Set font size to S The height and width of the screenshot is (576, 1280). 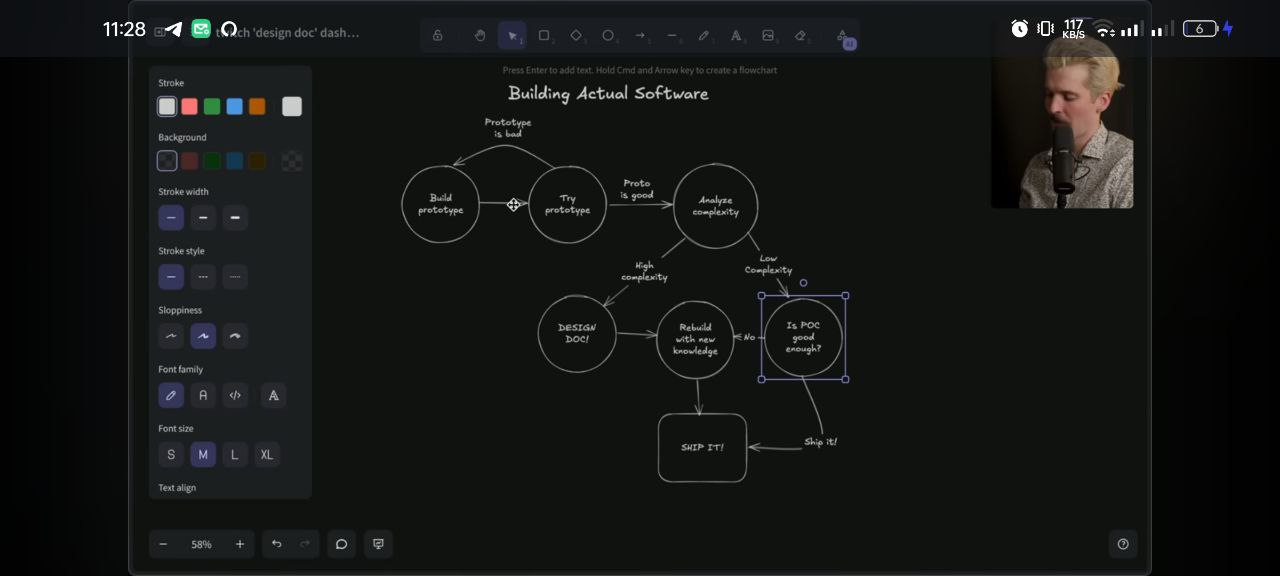[171, 454]
